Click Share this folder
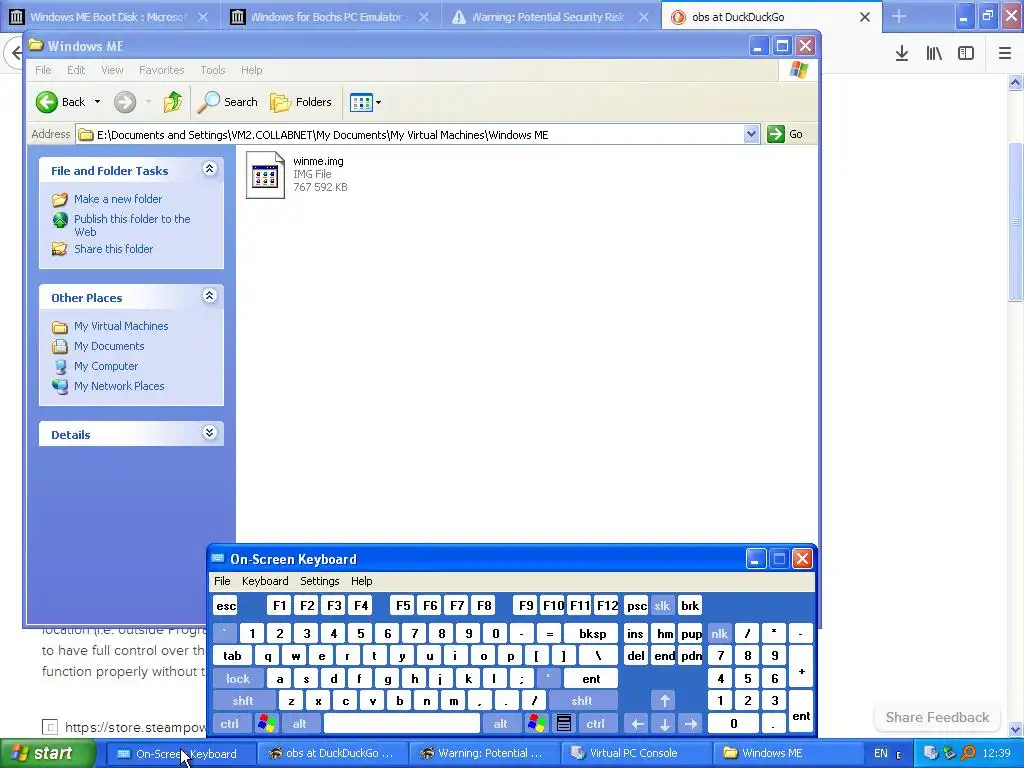1024x768 pixels. click(113, 249)
